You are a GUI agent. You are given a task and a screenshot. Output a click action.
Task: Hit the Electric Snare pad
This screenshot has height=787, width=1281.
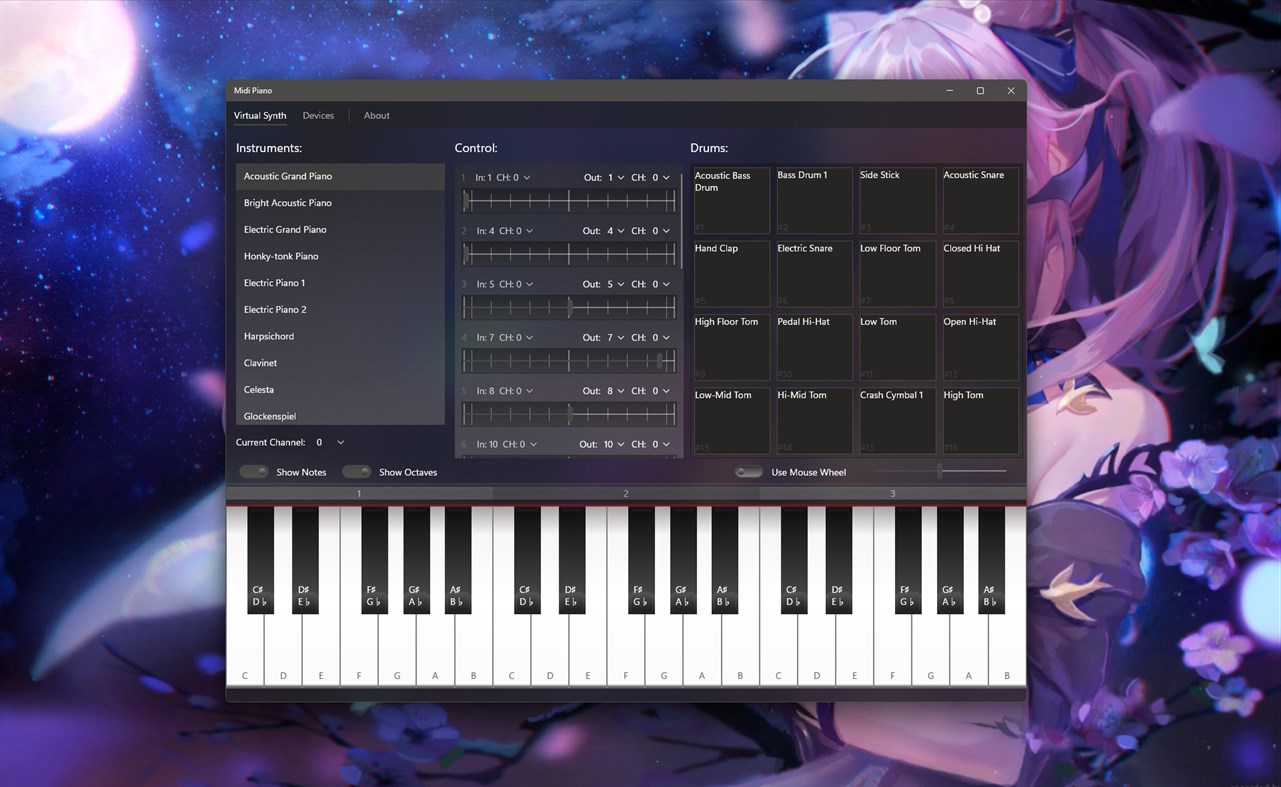pos(813,274)
